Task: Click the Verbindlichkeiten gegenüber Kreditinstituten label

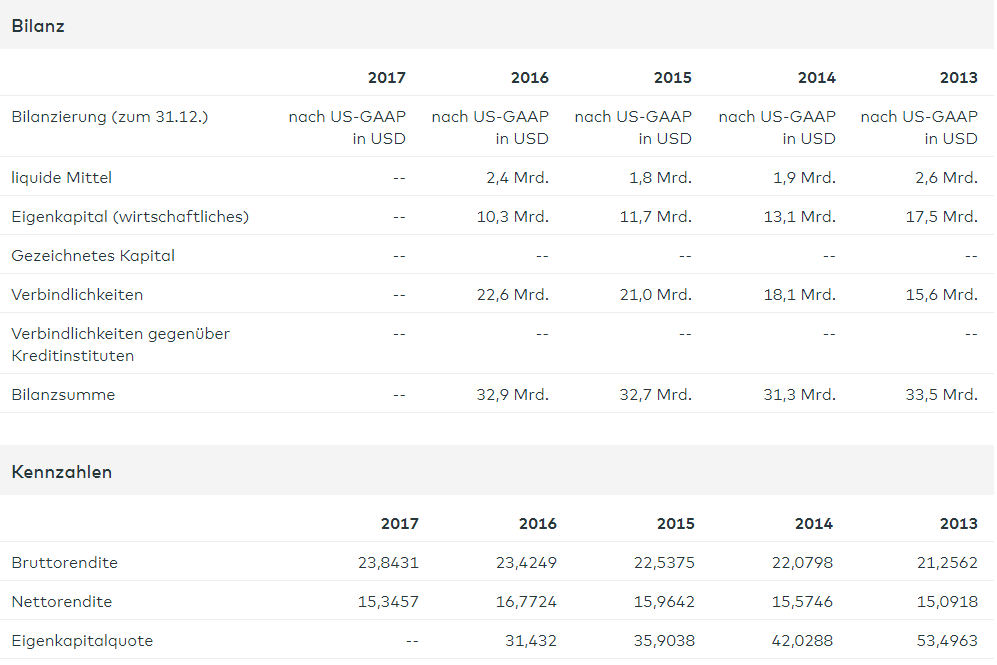Action: coord(120,344)
